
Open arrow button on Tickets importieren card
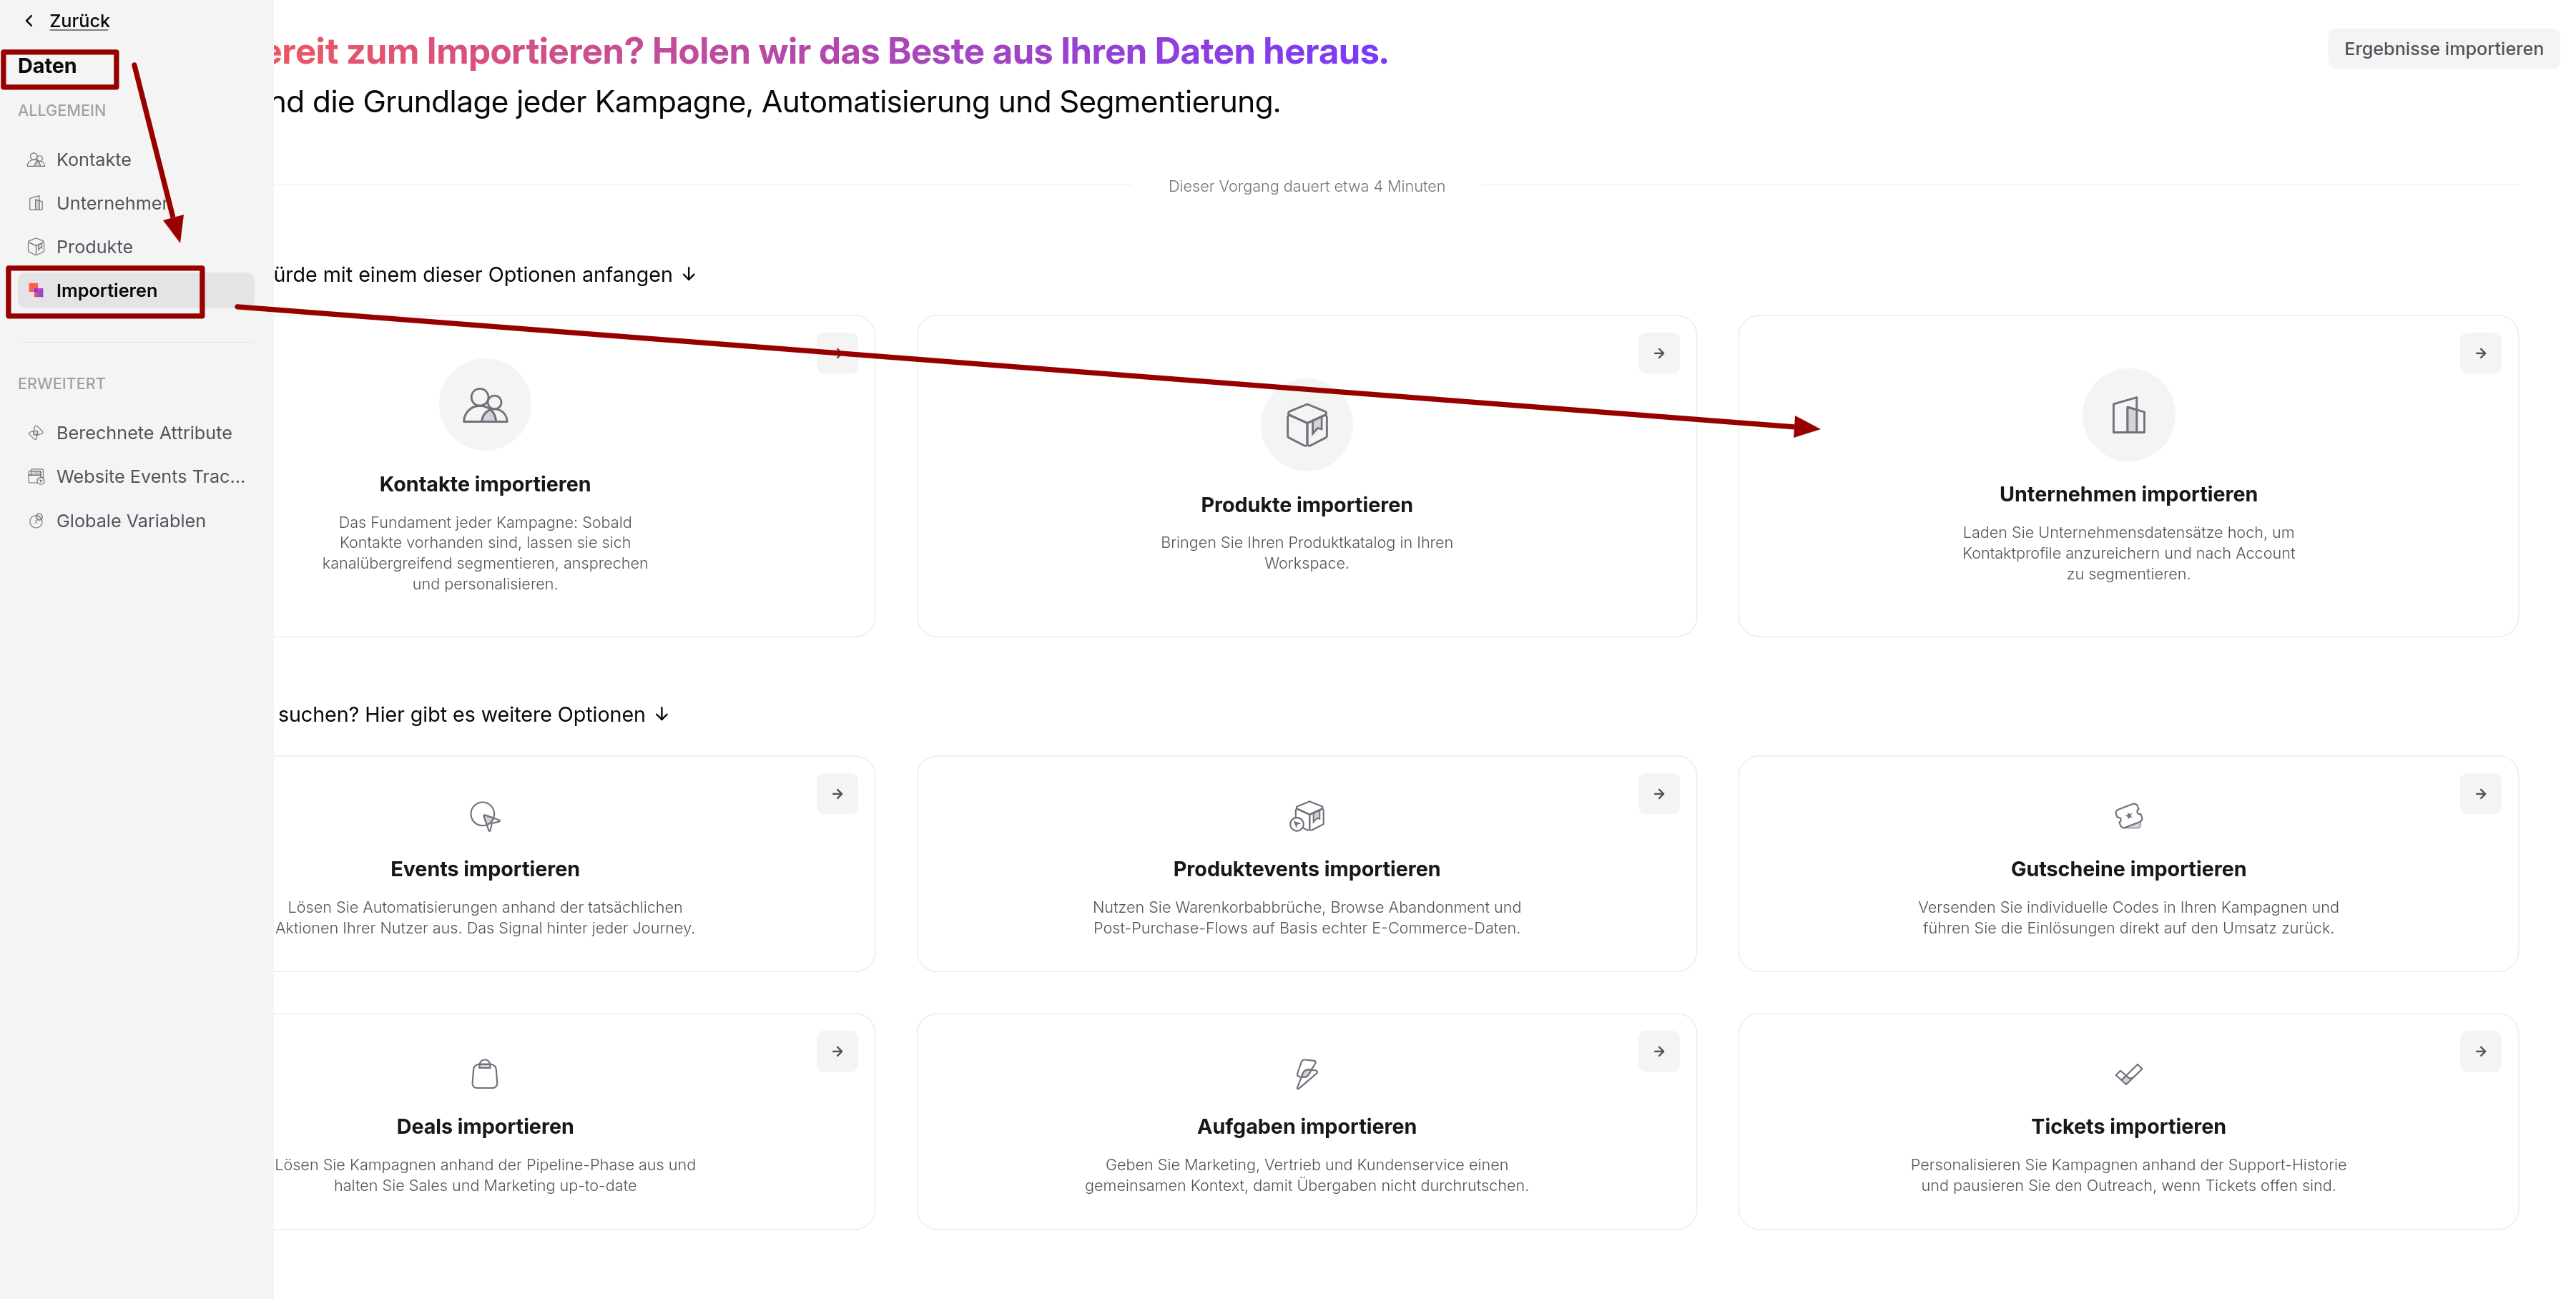tap(2480, 1051)
